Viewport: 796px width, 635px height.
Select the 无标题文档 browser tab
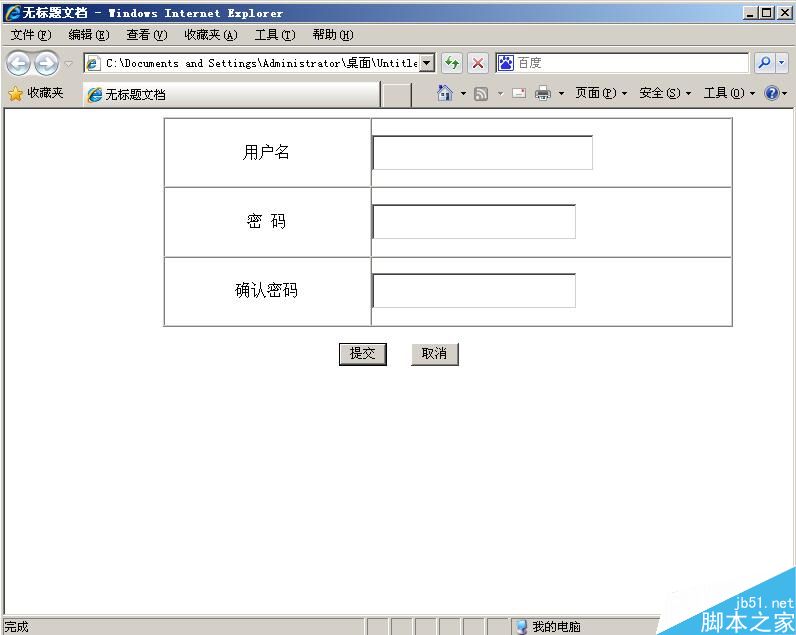pos(230,94)
